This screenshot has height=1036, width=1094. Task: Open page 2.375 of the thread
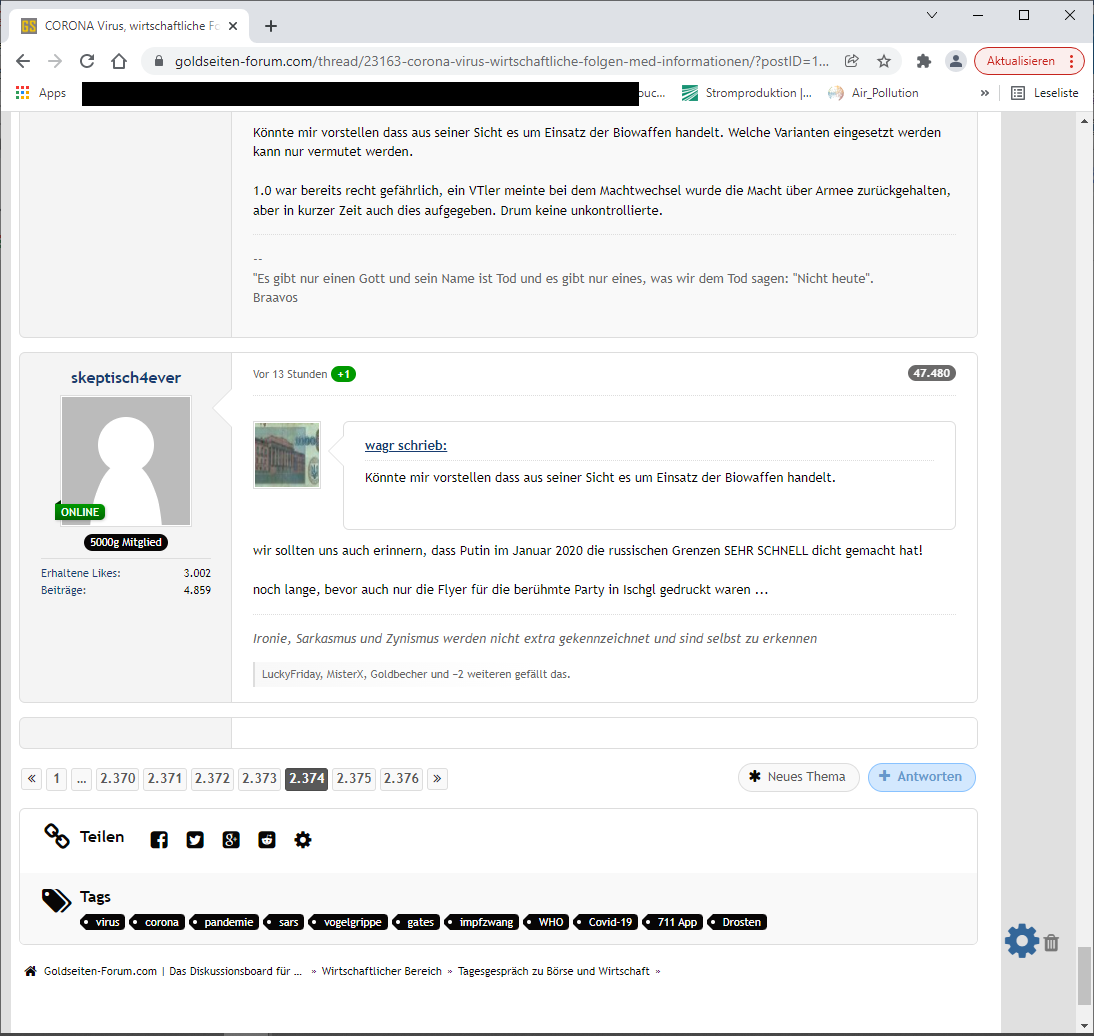354,779
